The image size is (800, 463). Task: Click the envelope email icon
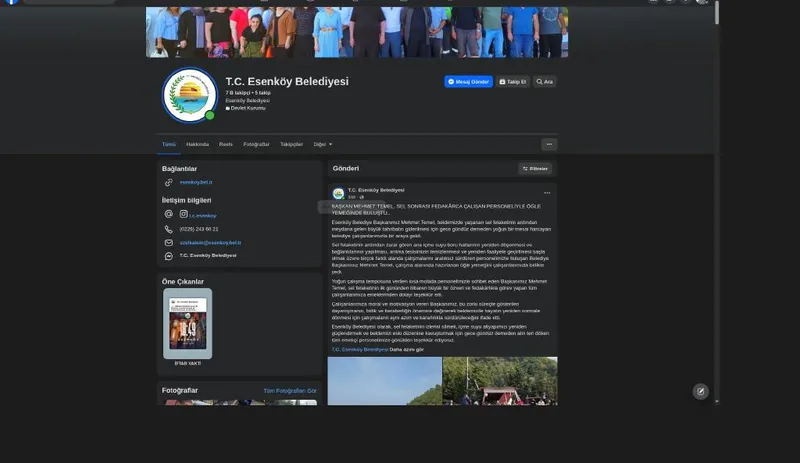[168, 242]
